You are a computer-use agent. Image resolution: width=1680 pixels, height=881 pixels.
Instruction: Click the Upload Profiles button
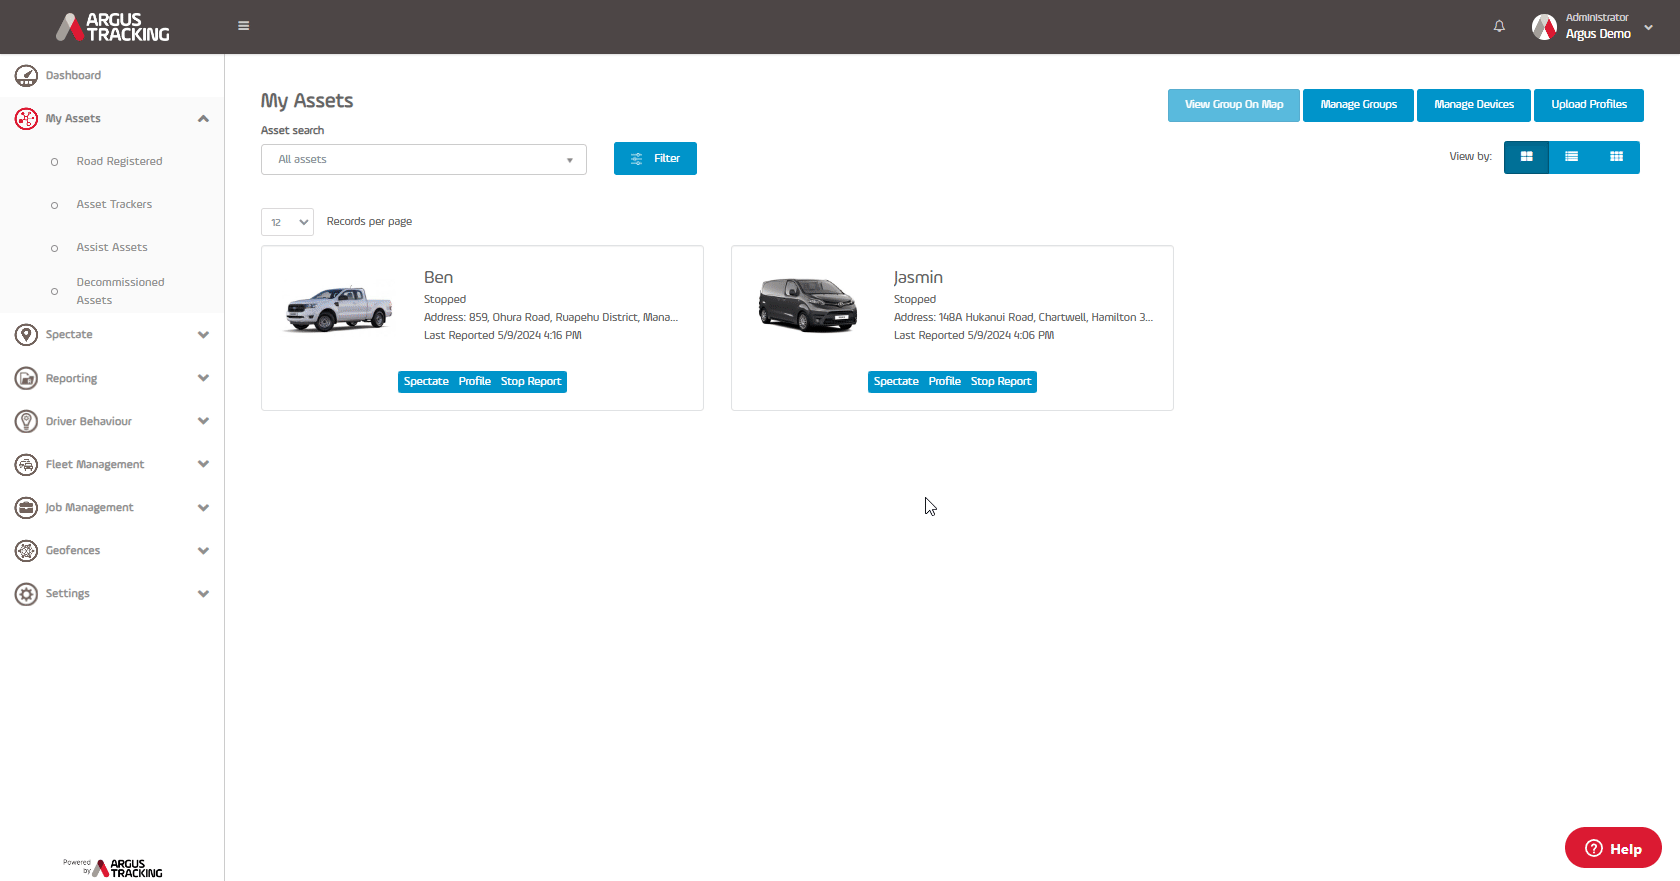click(1589, 105)
